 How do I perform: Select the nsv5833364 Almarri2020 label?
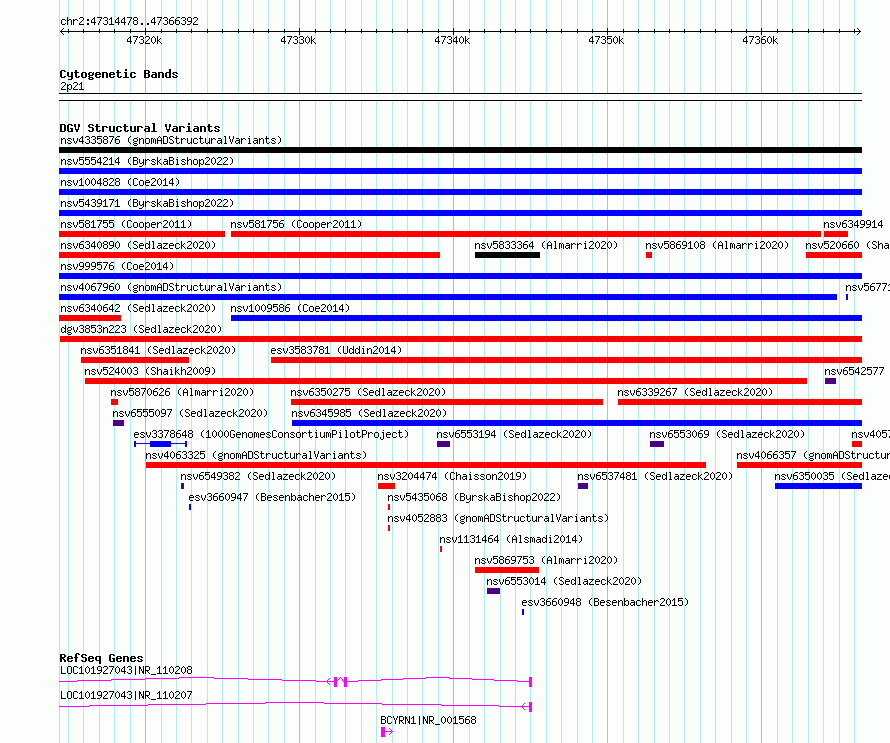546,245
